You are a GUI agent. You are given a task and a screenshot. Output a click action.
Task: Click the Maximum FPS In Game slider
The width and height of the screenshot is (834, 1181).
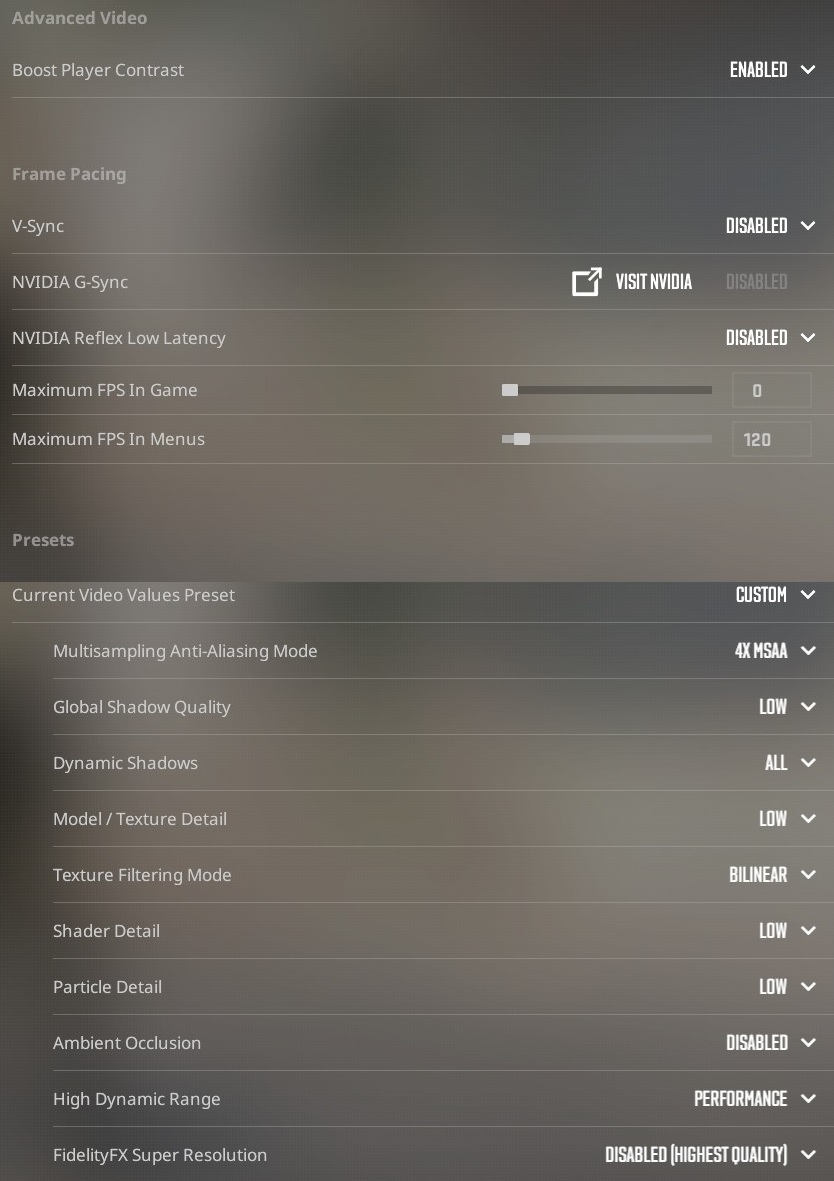pyautogui.click(x=606, y=390)
